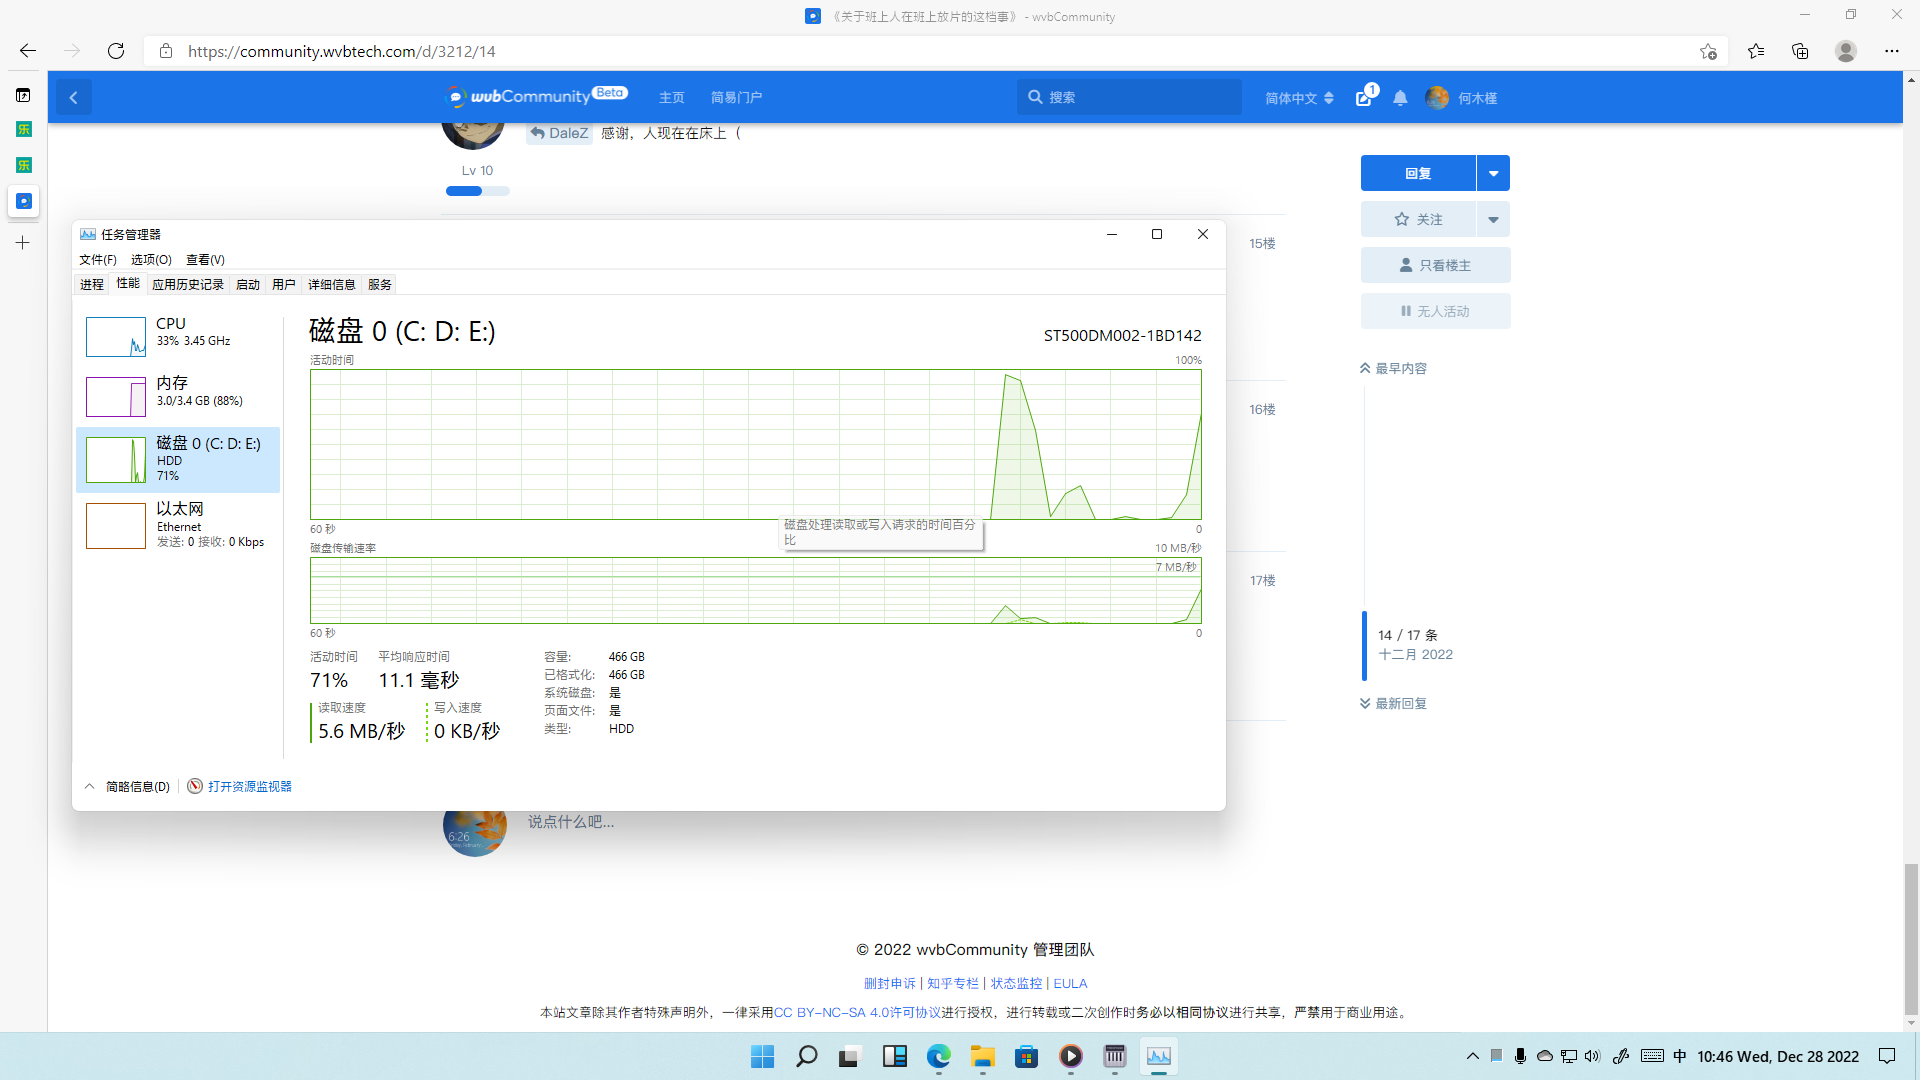
Task: Show hidden tray icons chevron
Action: click(1472, 1056)
